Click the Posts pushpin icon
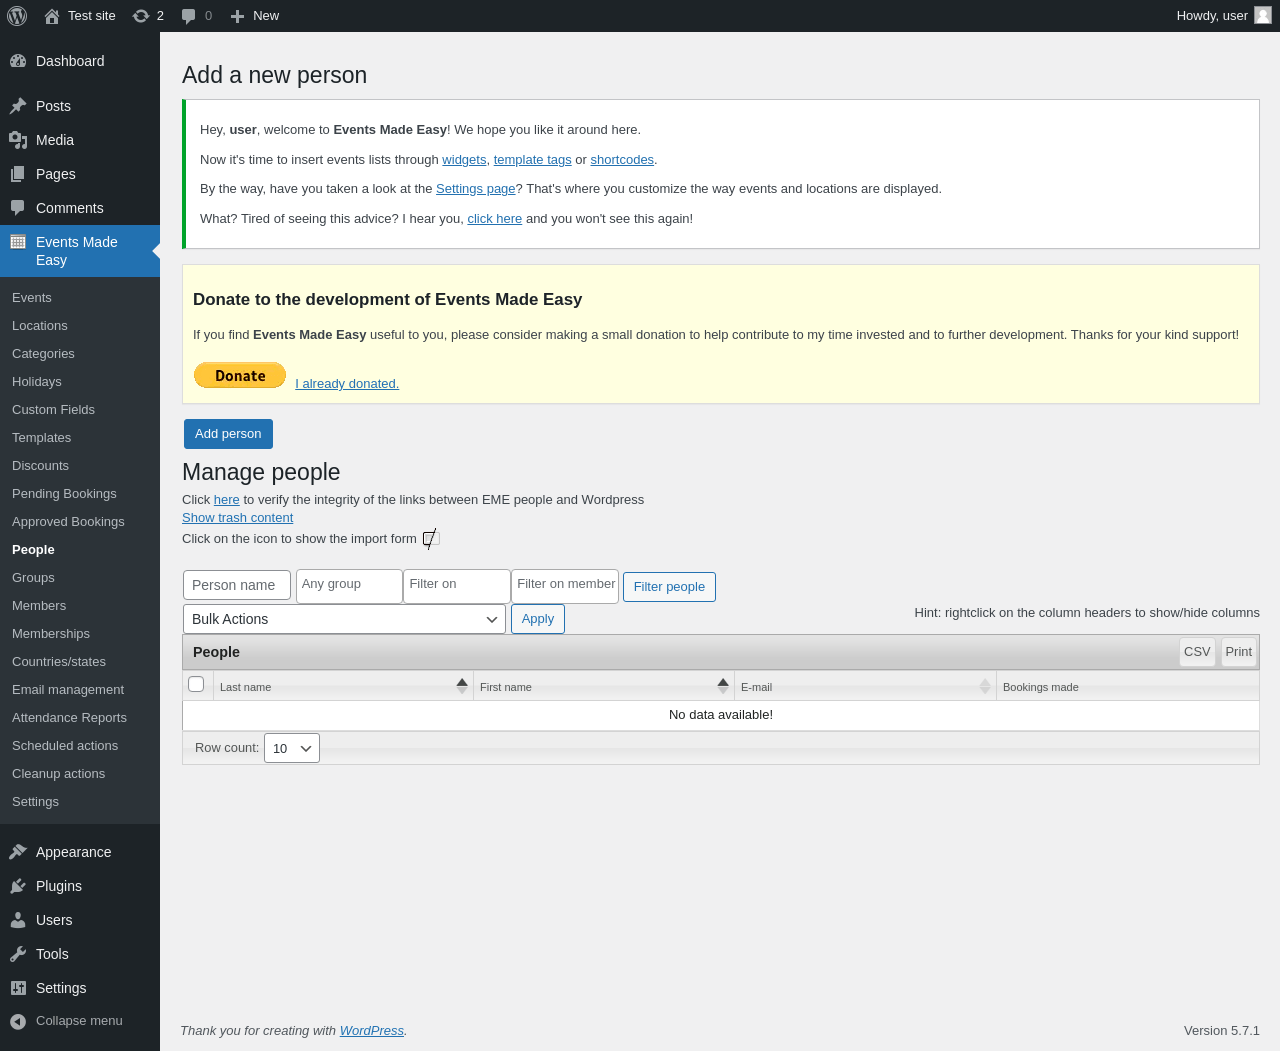 [18, 106]
